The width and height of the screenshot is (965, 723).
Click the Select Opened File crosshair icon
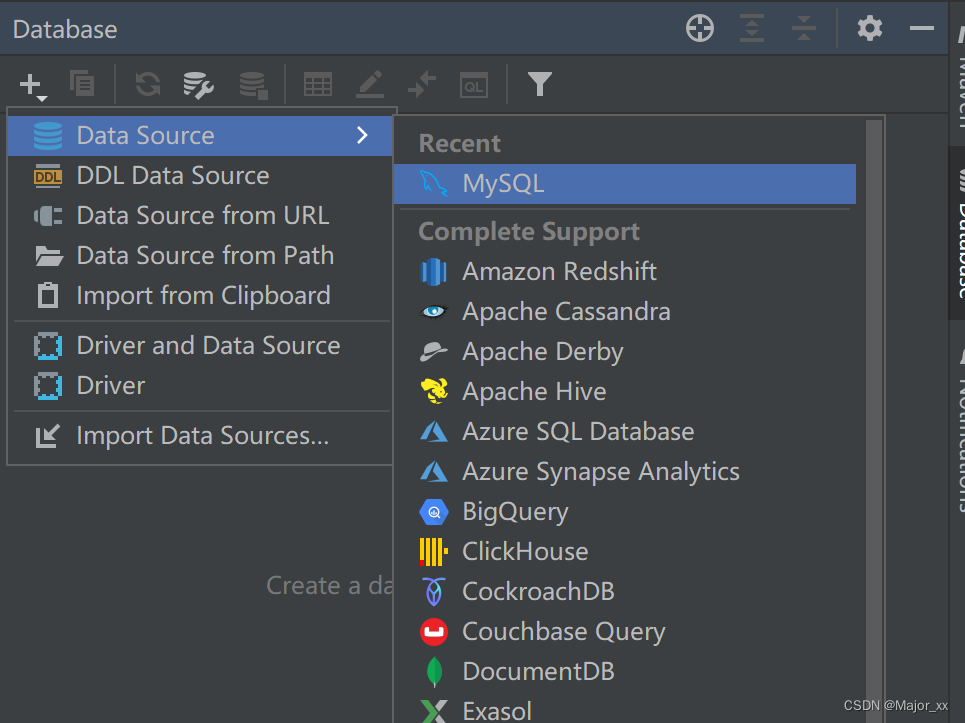point(700,28)
